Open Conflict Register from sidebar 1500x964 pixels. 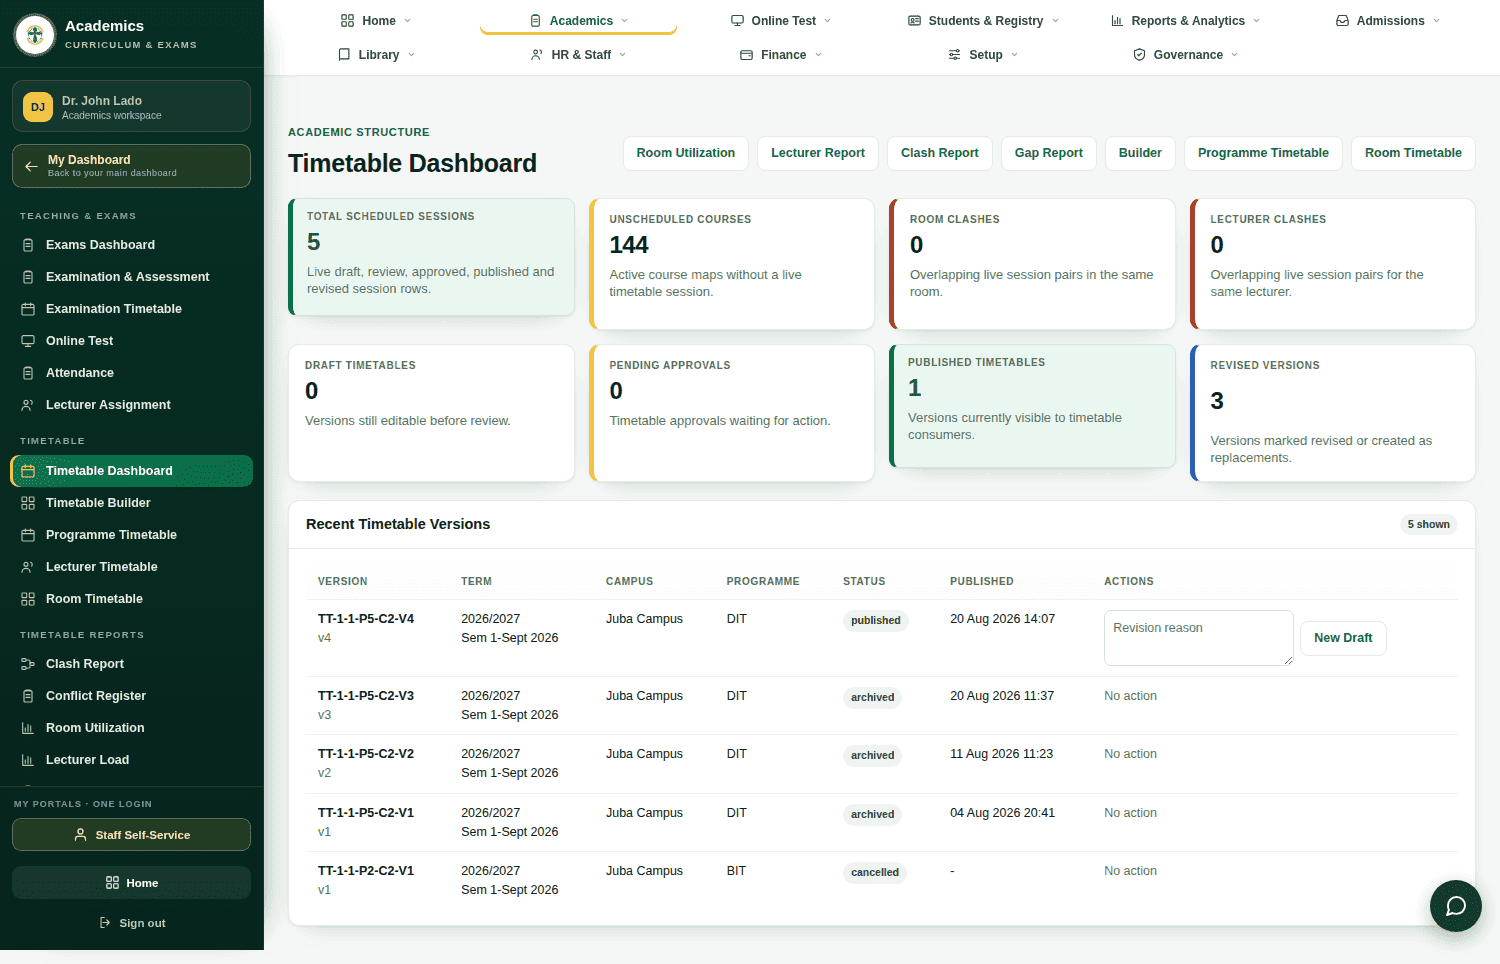(x=131, y=696)
